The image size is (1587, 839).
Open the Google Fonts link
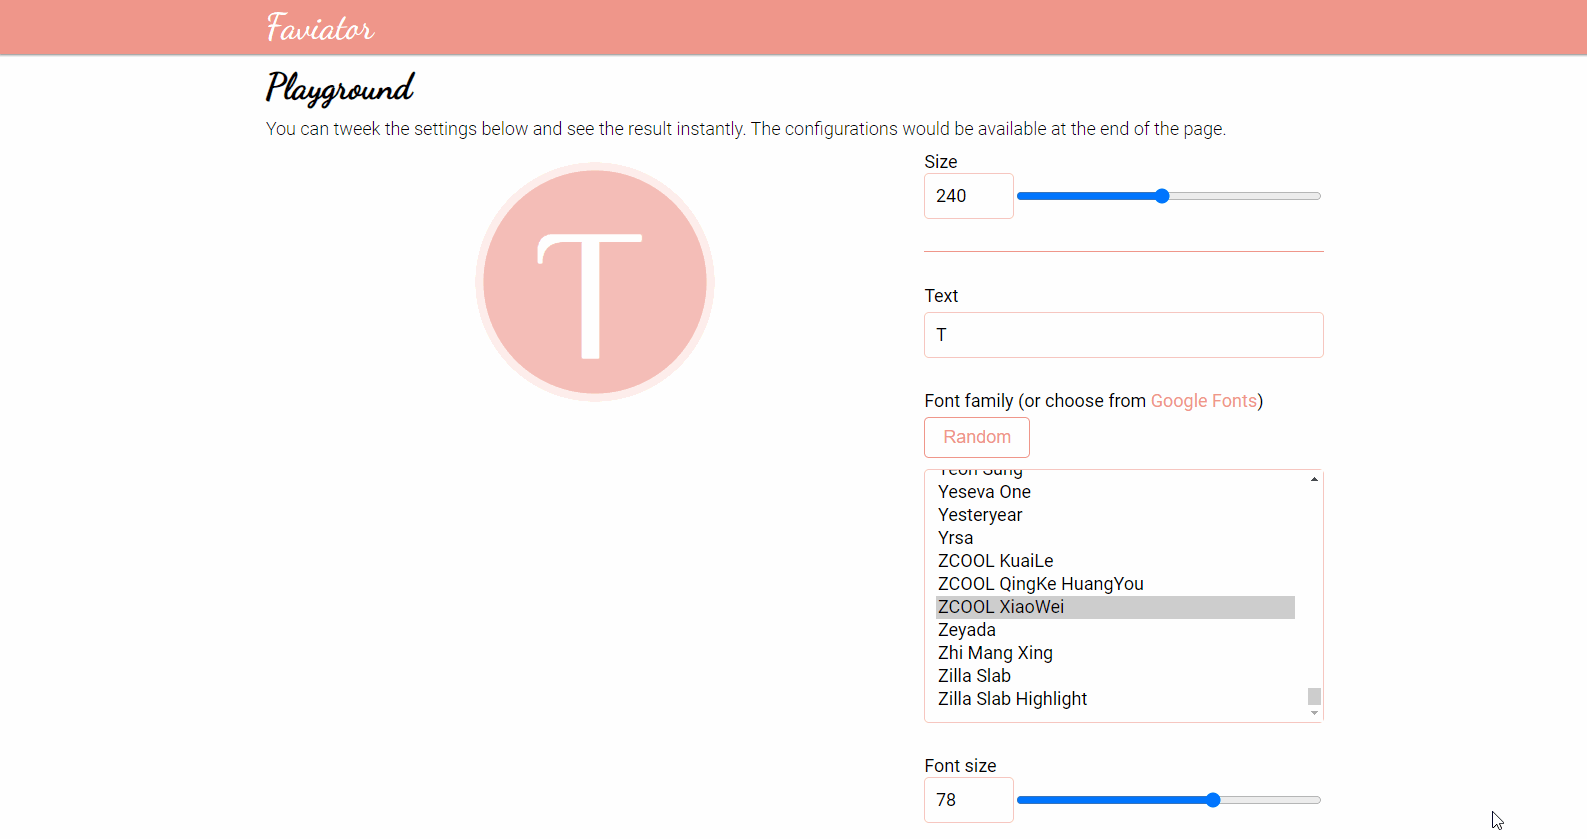click(1203, 401)
